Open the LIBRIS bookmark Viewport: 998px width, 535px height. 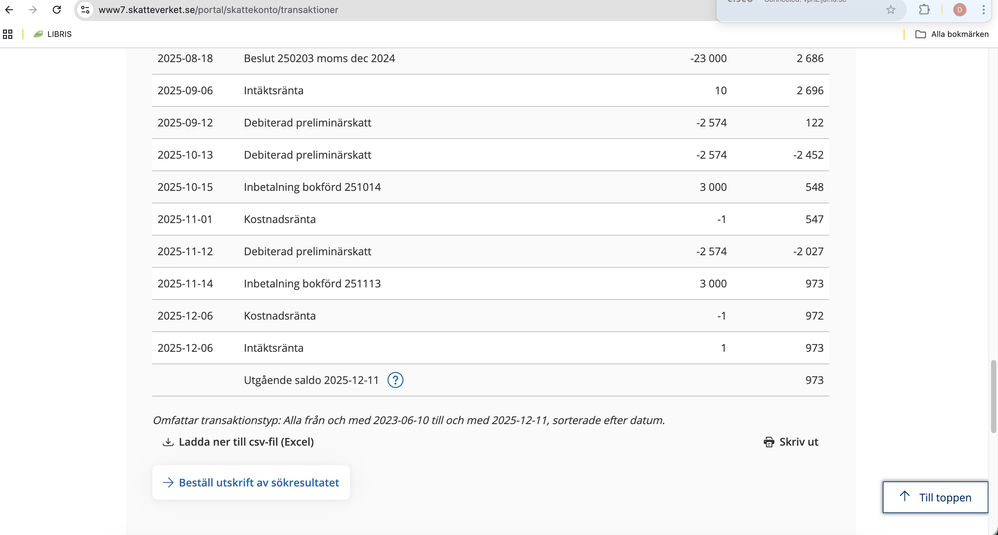tap(52, 34)
